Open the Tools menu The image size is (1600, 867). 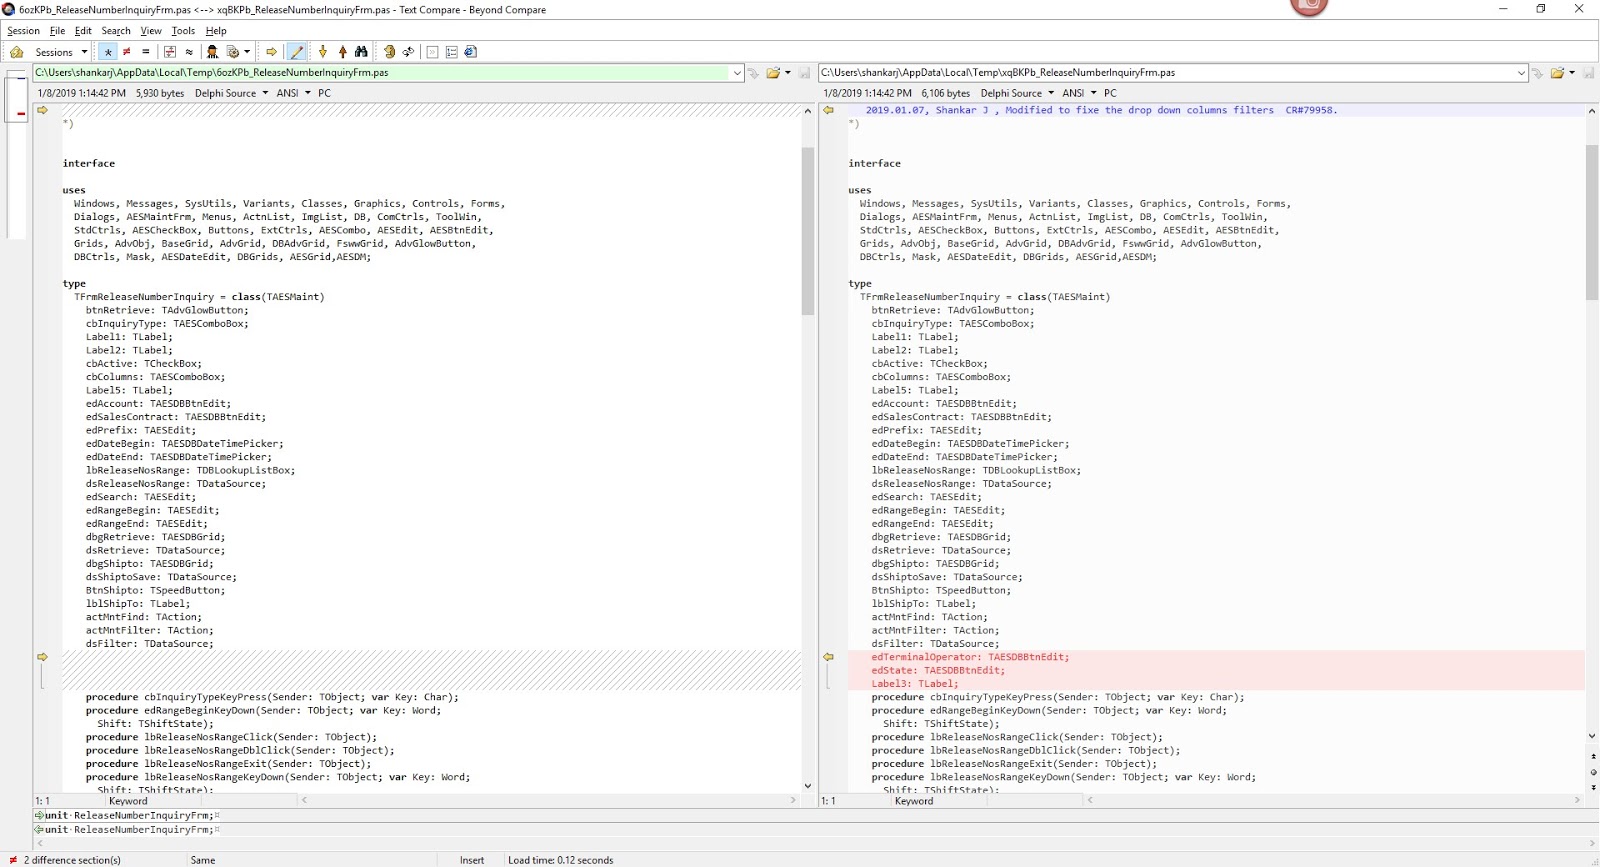[183, 31]
